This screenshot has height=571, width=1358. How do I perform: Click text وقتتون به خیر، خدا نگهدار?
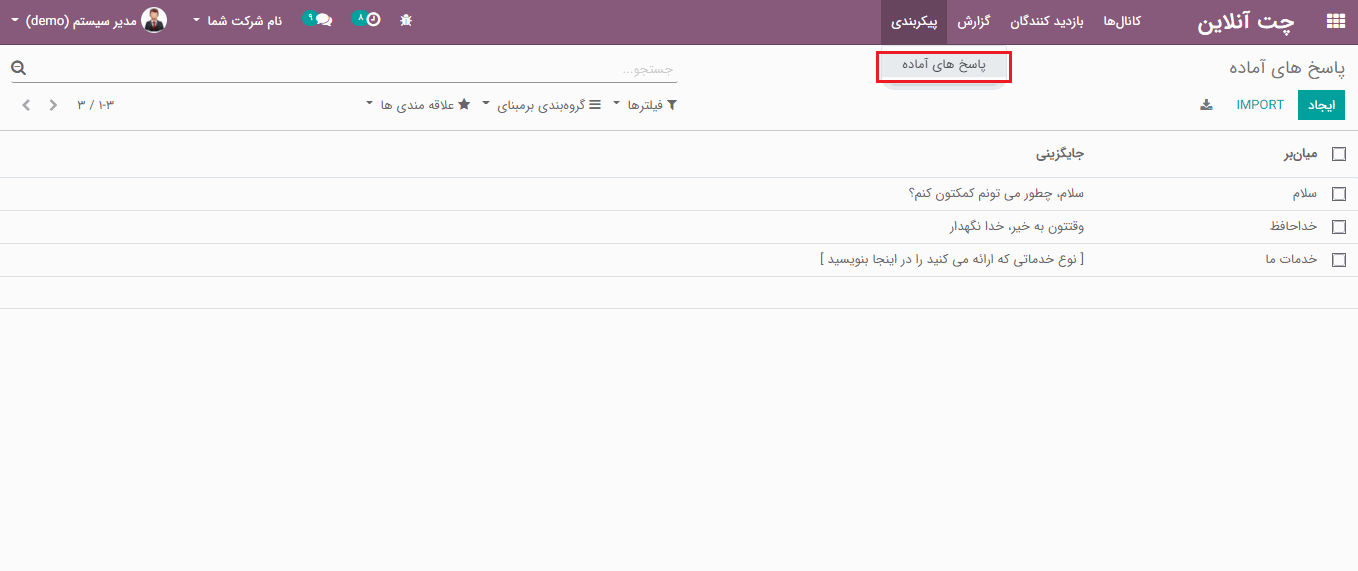coord(1017,227)
